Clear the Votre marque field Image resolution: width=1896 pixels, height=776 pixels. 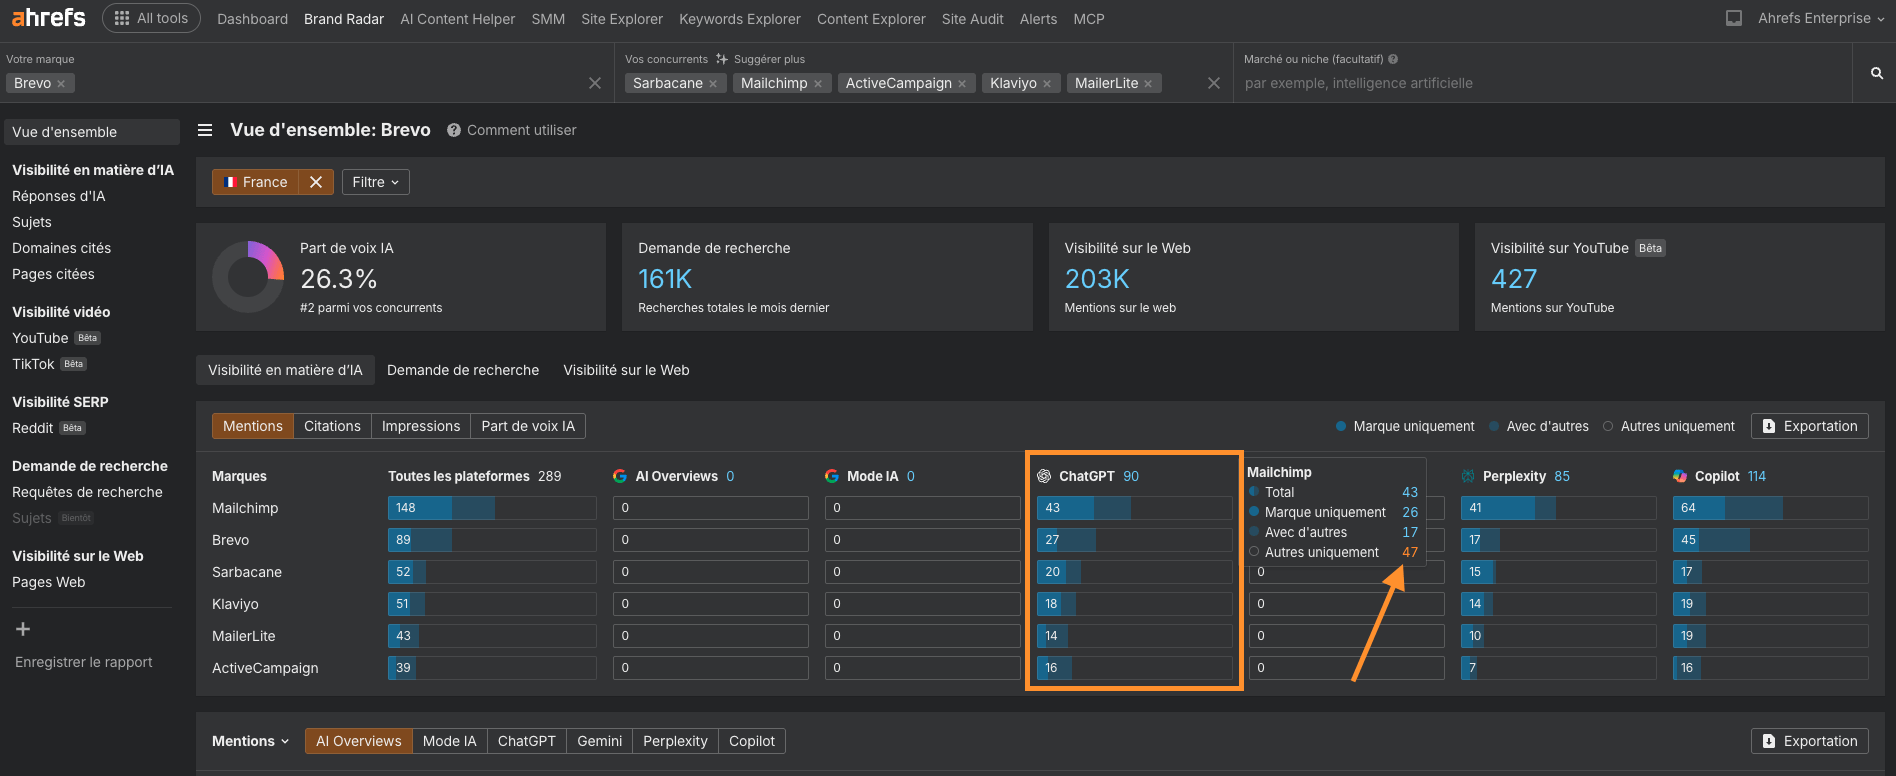click(595, 83)
